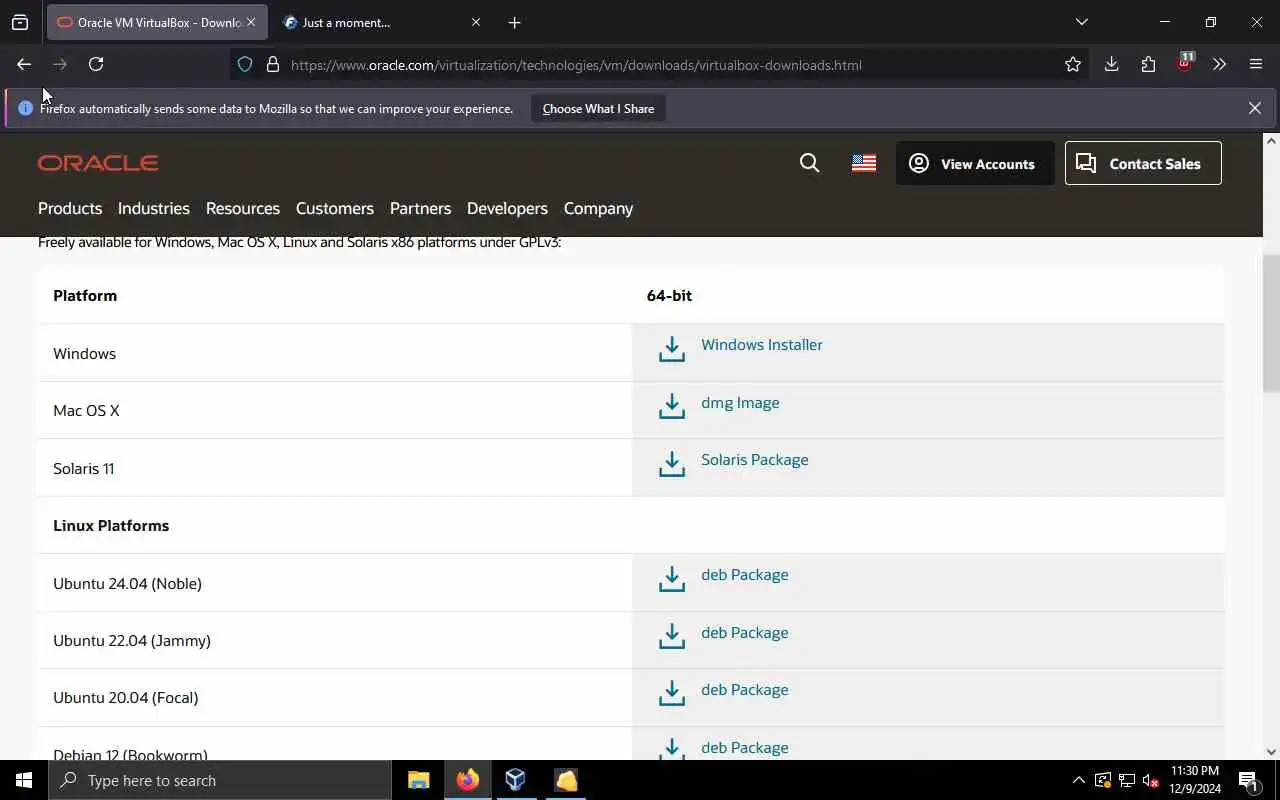Click download icon for Debian 12 row
Screen dimensions: 1280x800
pos(672,748)
